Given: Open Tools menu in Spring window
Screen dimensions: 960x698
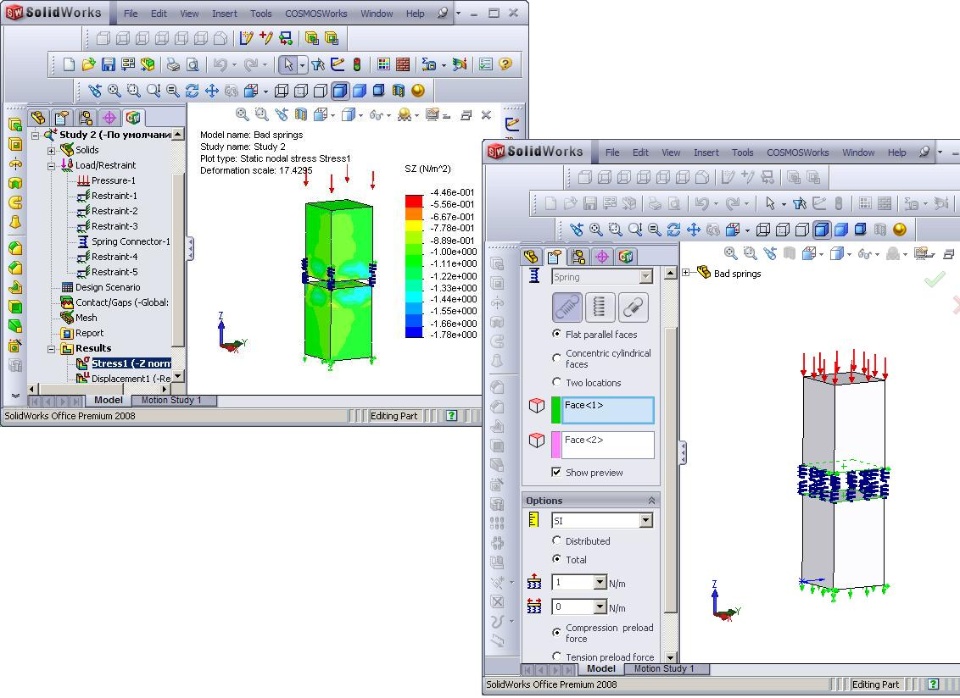Looking at the screenshot, I should [x=742, y=152].
